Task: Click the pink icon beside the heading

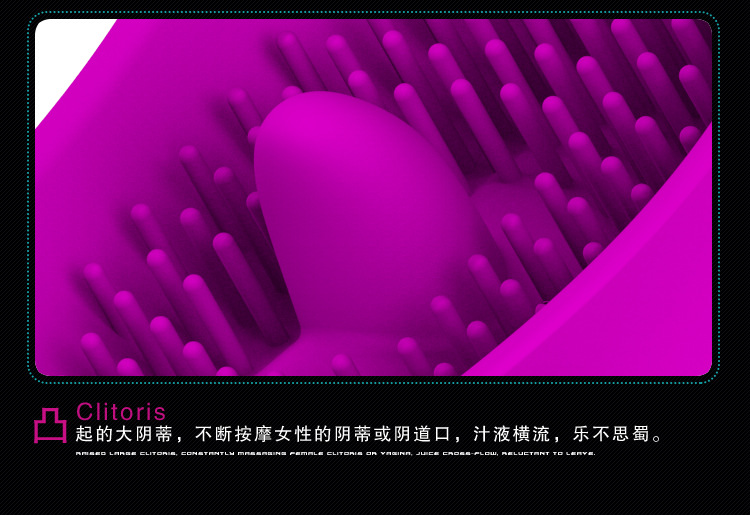Action: point(50,424)
